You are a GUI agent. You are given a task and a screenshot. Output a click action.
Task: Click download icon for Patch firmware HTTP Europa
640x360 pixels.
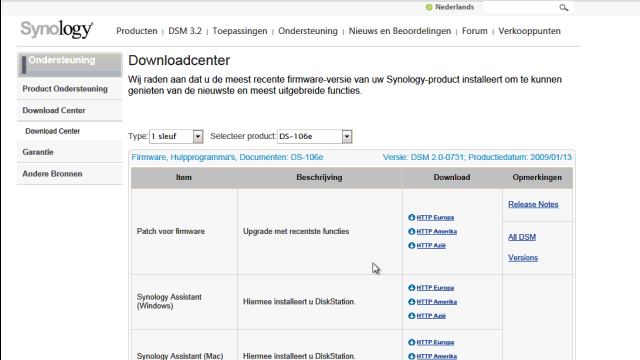pyautogui.click(x=411, y=218)
